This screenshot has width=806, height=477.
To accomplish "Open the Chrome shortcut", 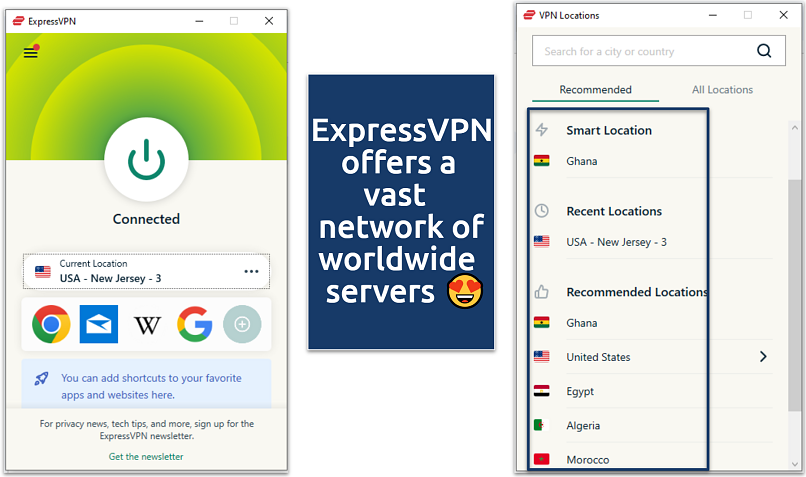I will pos(51,324).
